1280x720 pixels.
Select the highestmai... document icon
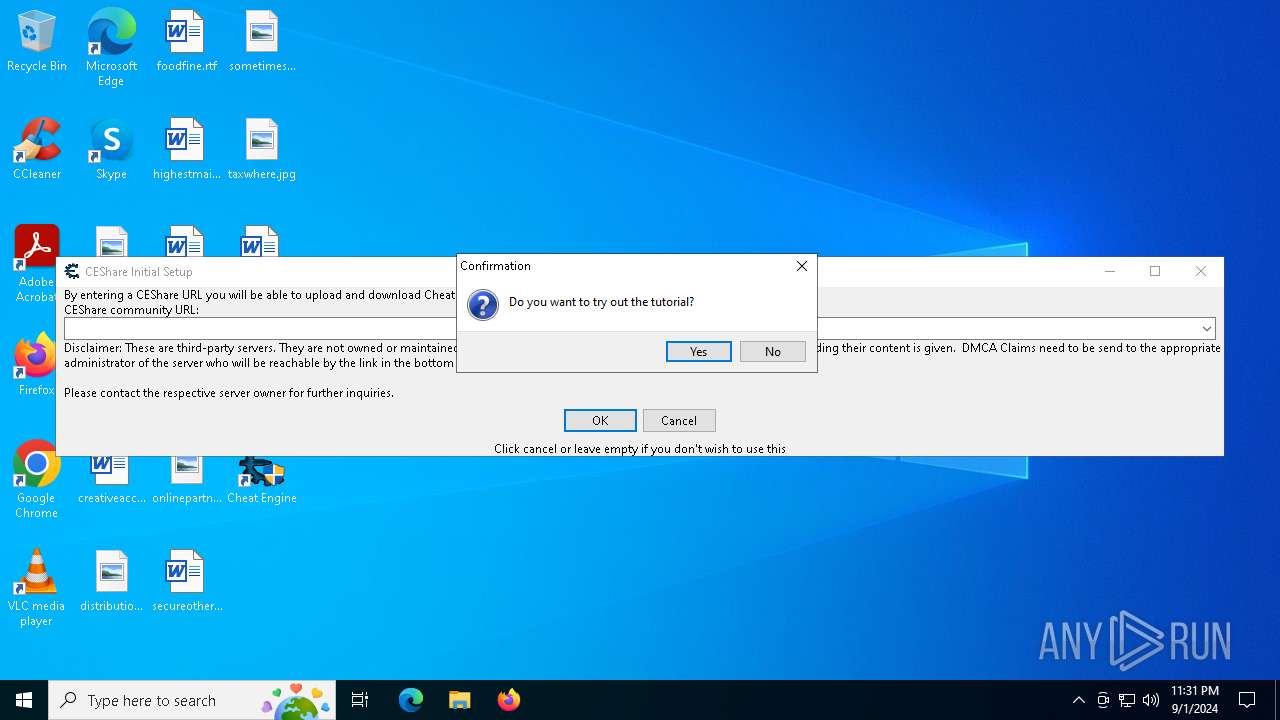tap(186, 150)
